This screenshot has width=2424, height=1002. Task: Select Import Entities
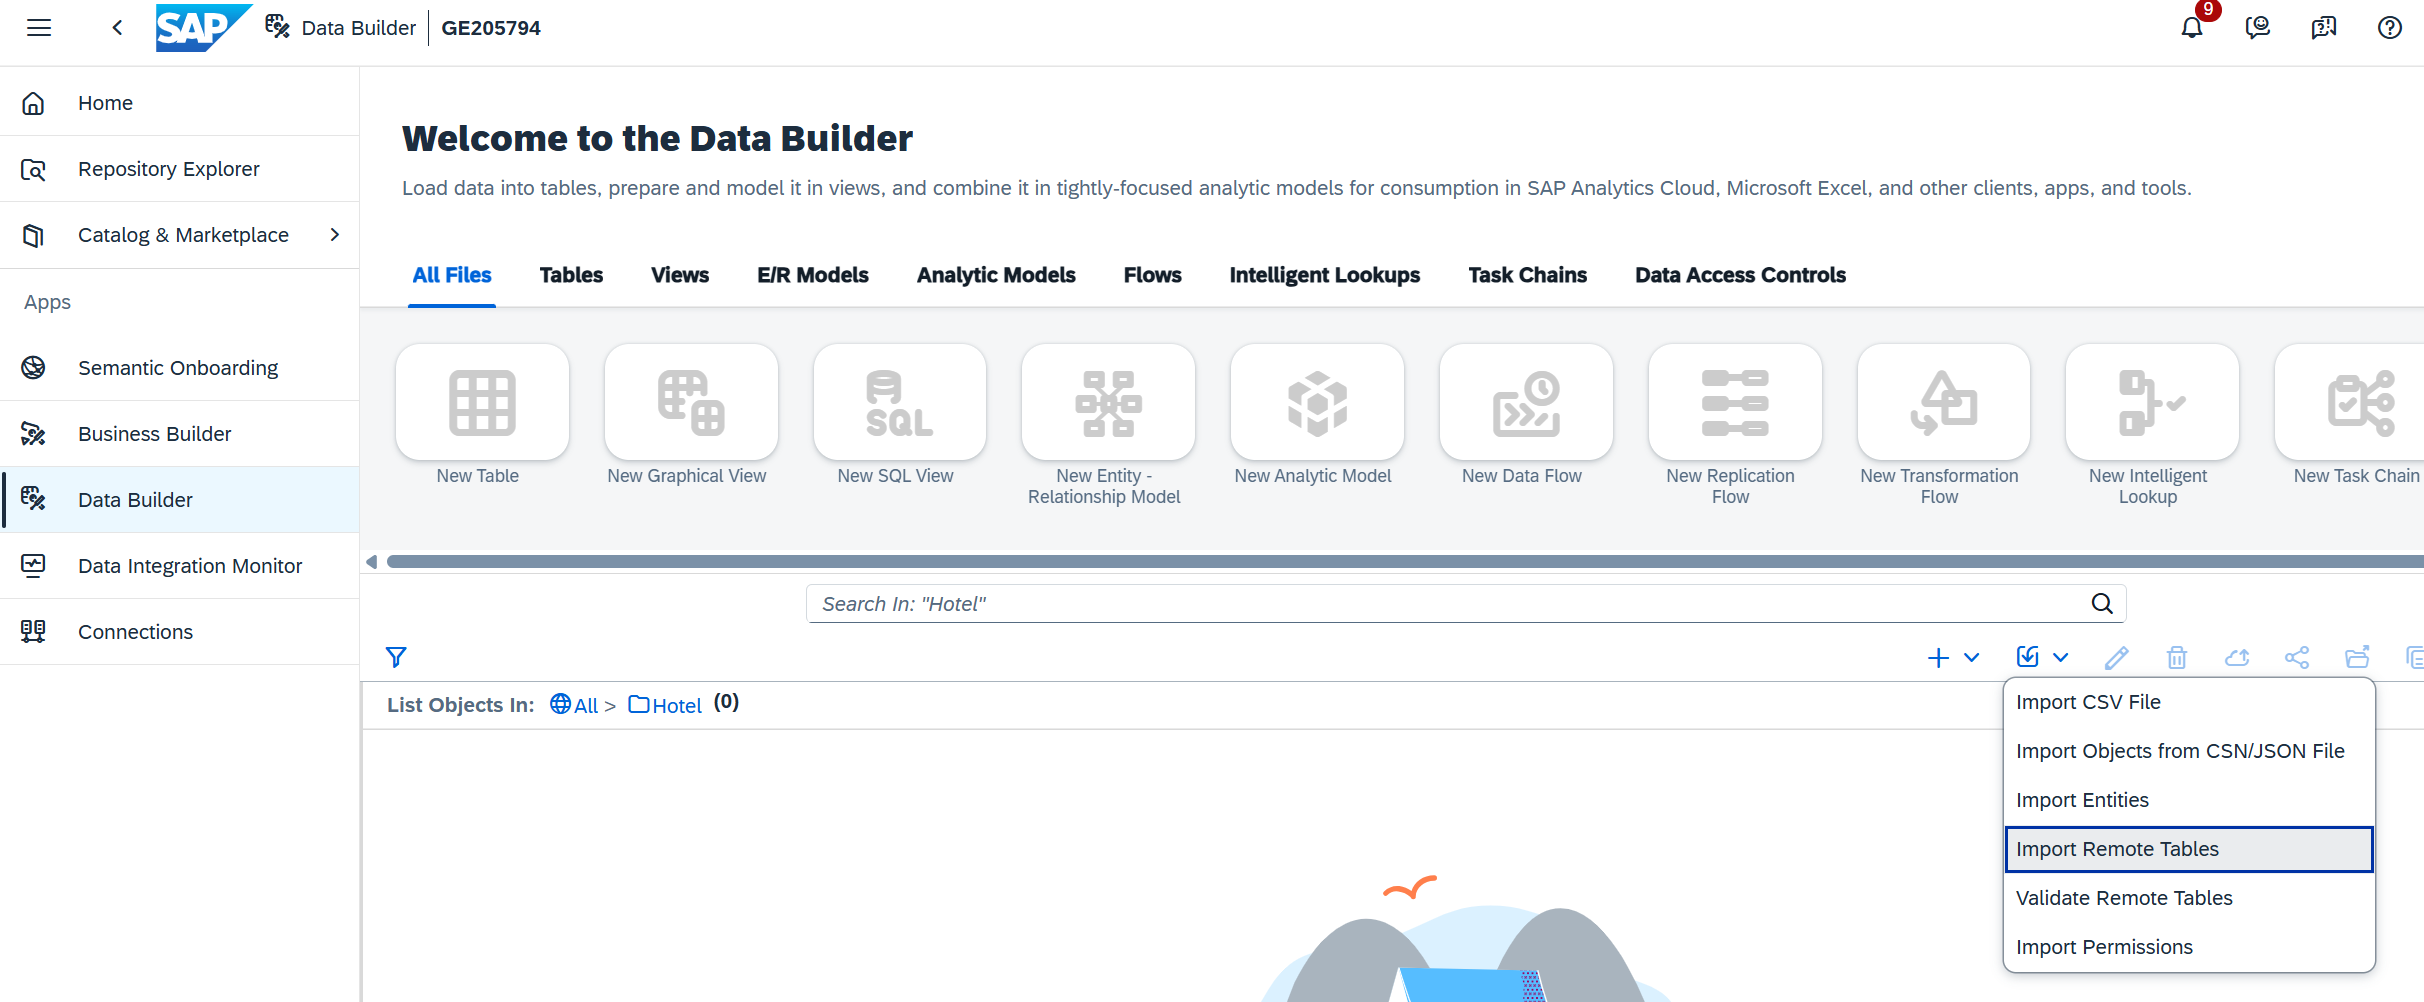point(2189,800)
